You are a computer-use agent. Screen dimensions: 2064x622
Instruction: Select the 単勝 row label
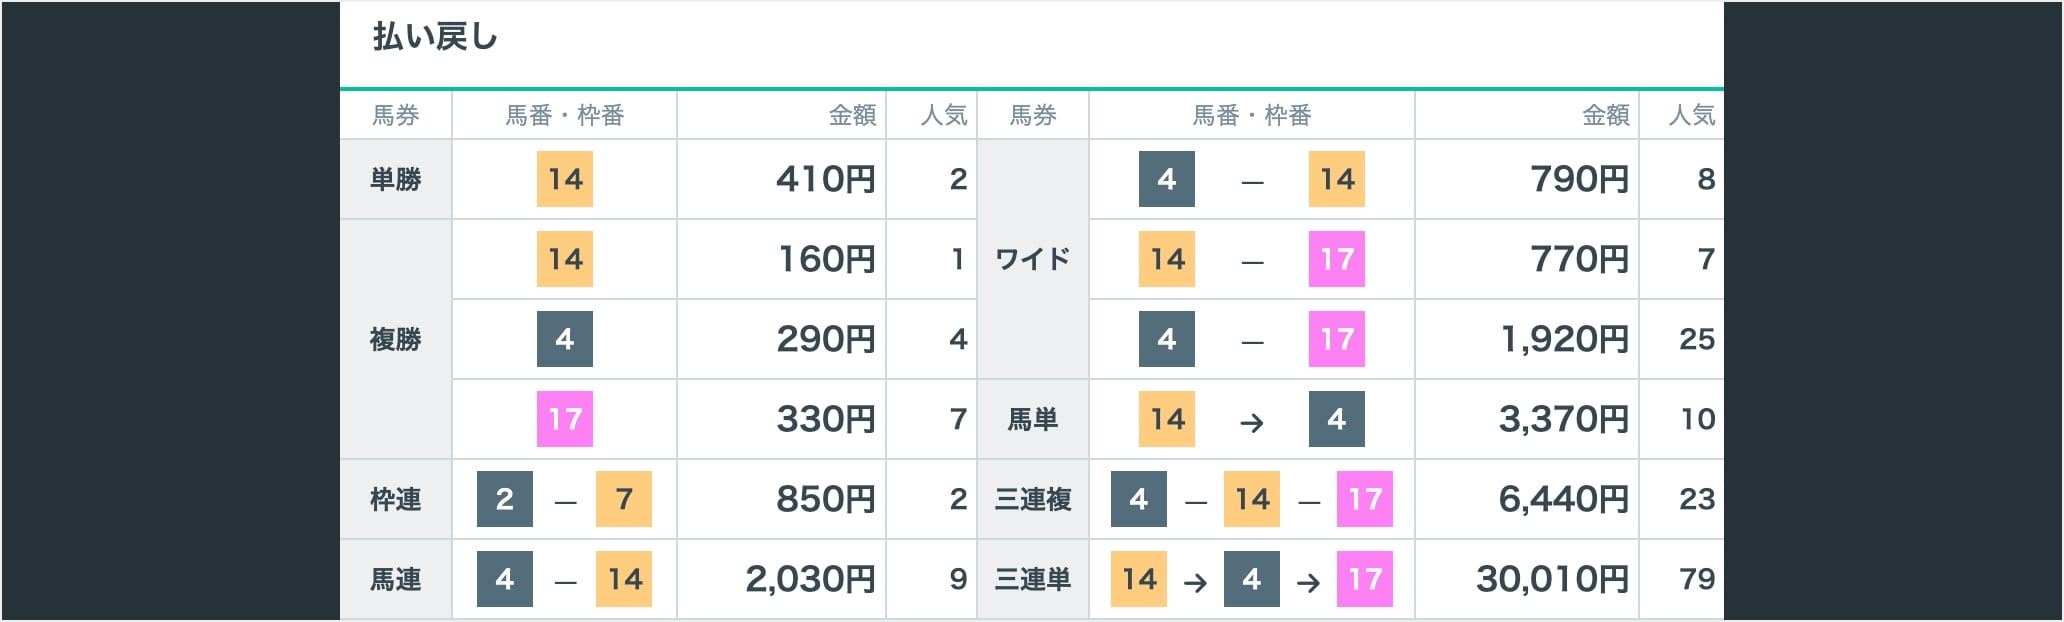tap(395, 179)
